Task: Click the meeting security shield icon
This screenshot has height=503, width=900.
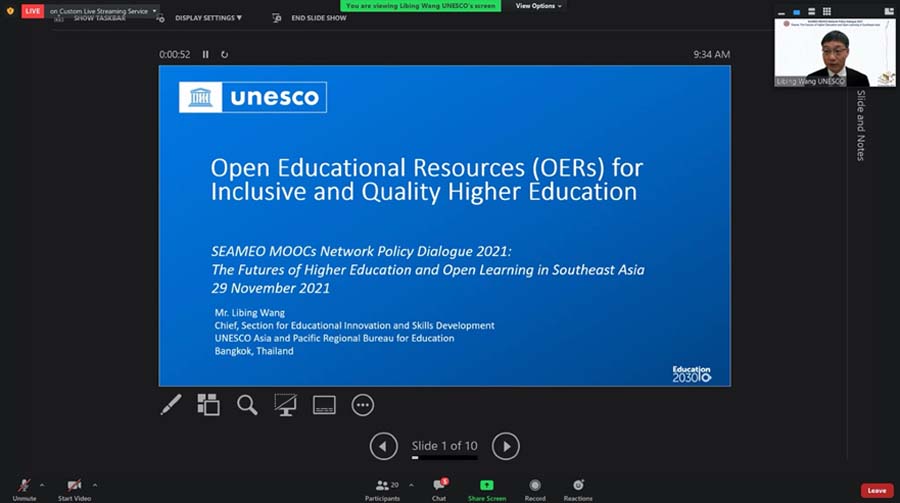Action: [x=10, y=11]
